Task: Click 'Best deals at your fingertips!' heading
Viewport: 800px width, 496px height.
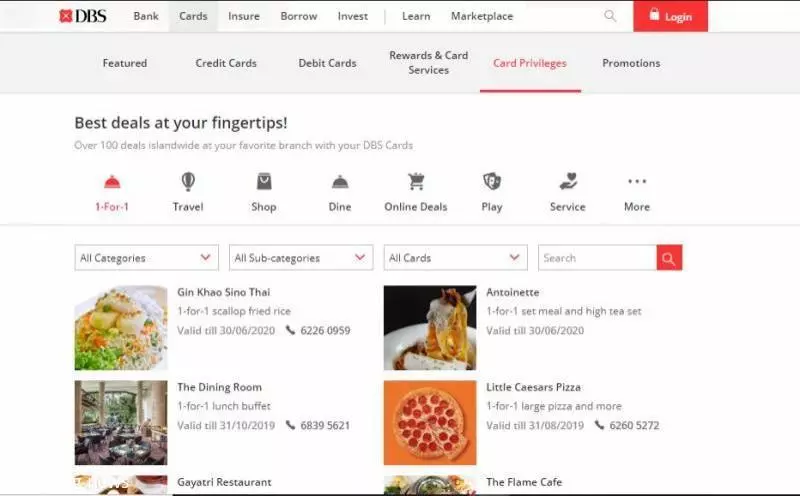Action: pyautogui.click(x=181, y=123)
